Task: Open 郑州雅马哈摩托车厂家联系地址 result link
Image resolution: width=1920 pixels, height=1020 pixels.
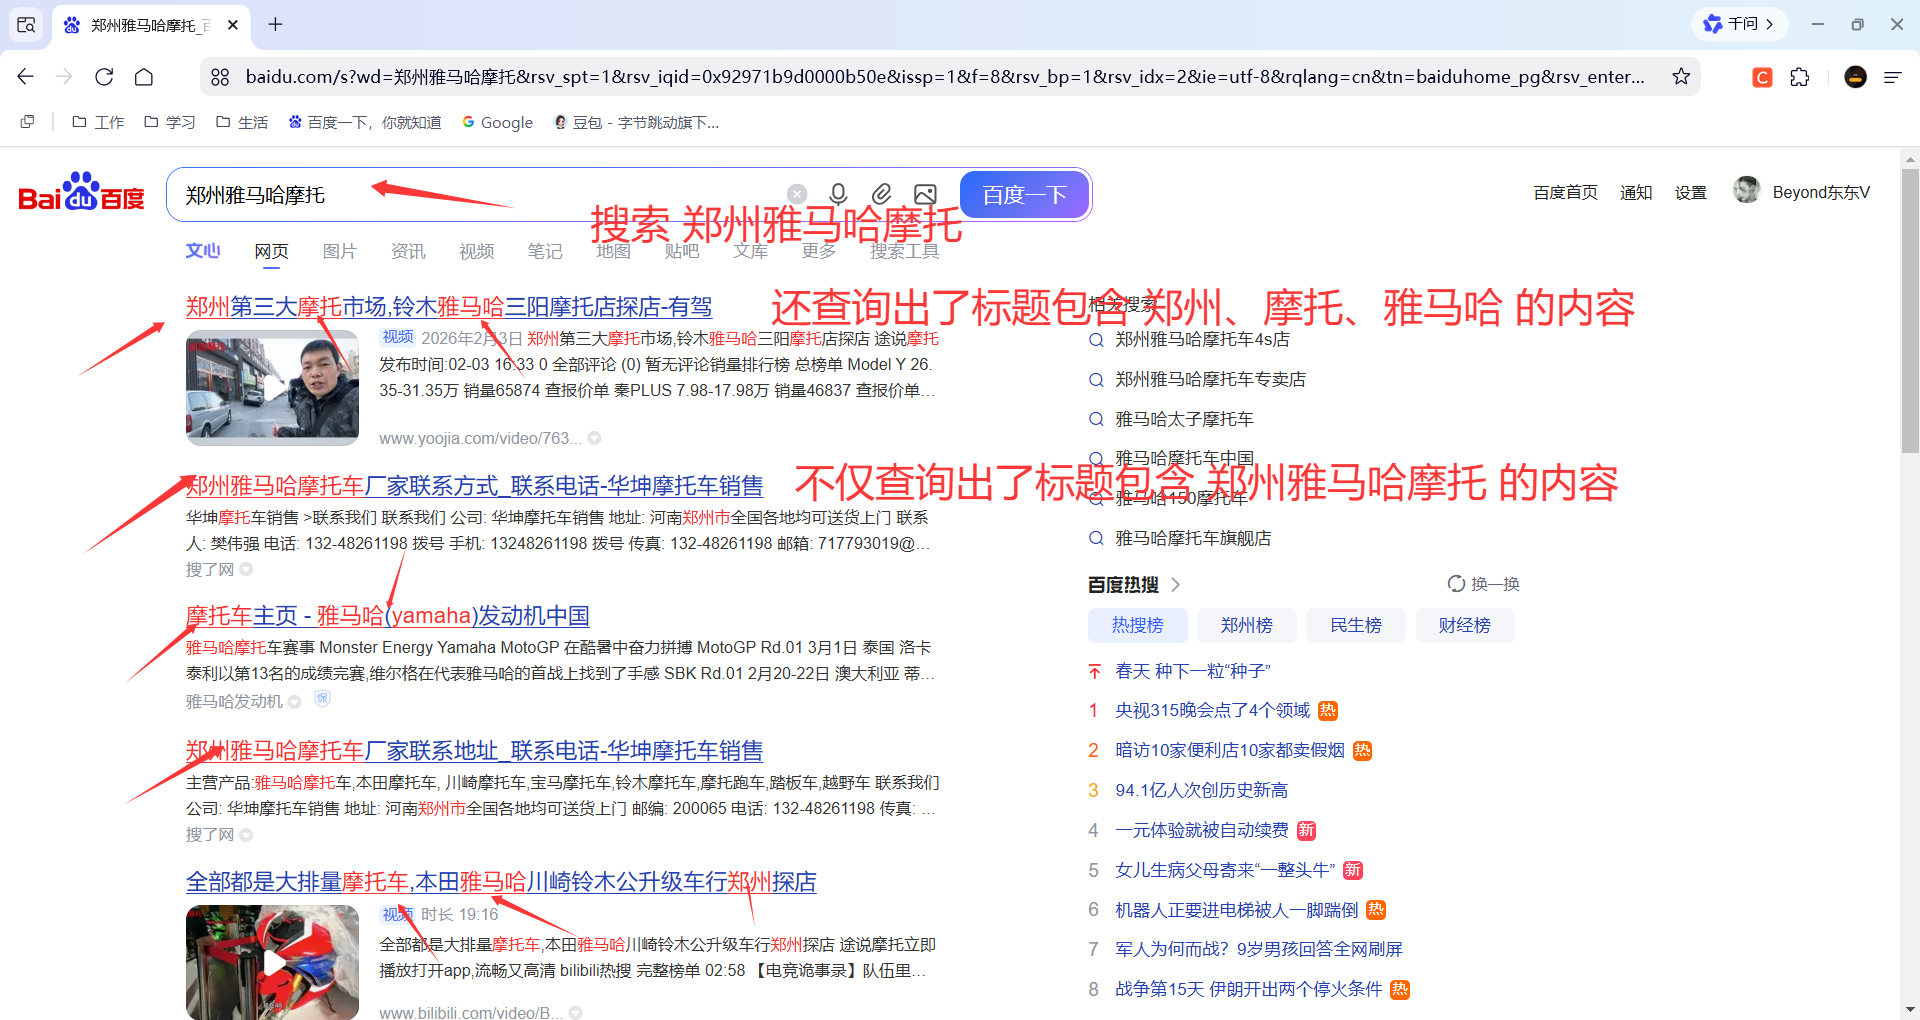Action: click(474, 751)
